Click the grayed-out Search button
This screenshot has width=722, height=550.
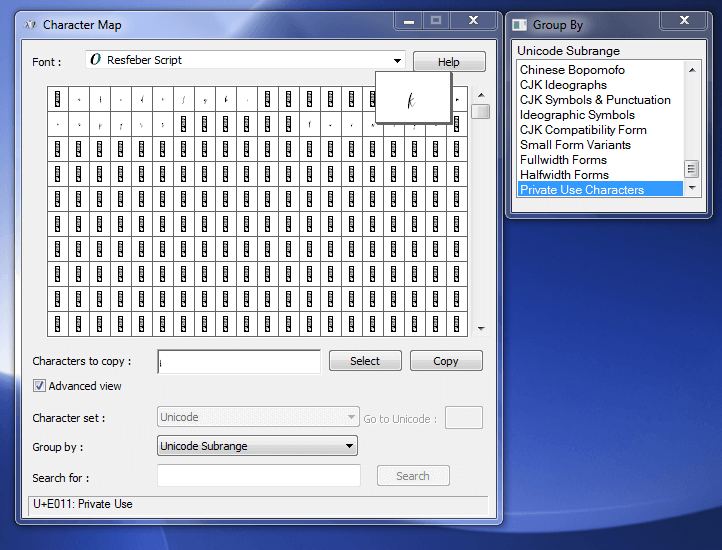click(x=413, y=476)
